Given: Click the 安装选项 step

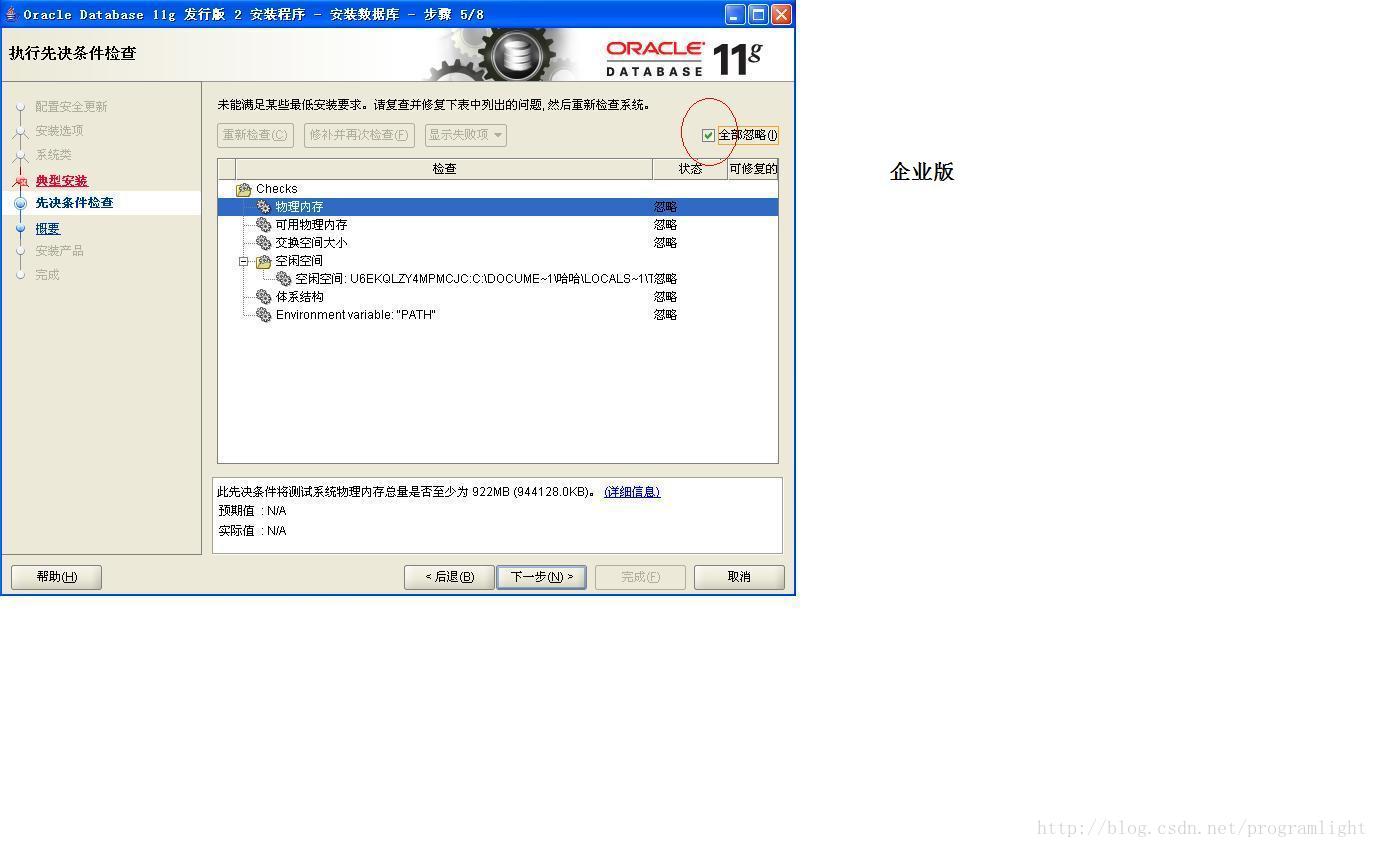Looking at the screenshot, I should [60, 131].
